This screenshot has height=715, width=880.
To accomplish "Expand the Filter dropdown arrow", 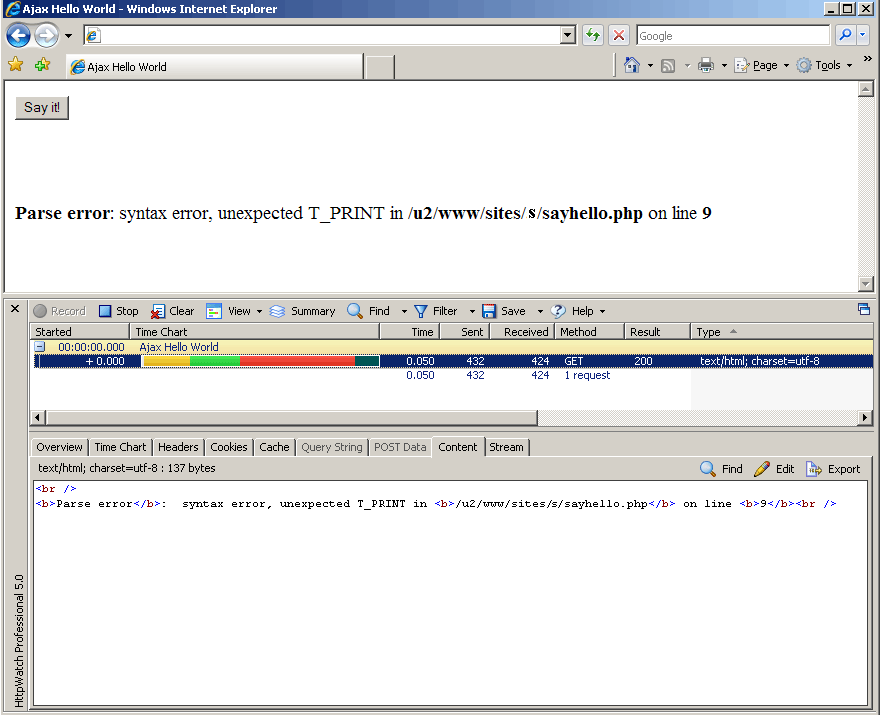I will 467,312.
